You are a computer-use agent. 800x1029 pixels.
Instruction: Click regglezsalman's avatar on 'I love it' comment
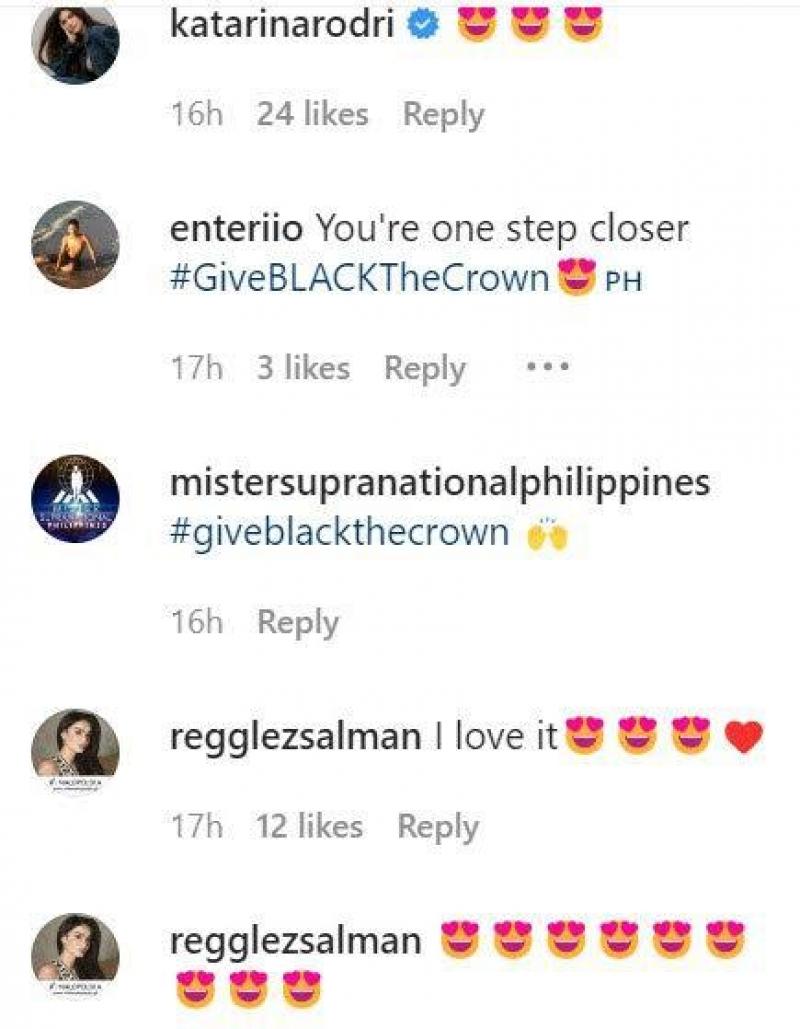tap(76, 753)
